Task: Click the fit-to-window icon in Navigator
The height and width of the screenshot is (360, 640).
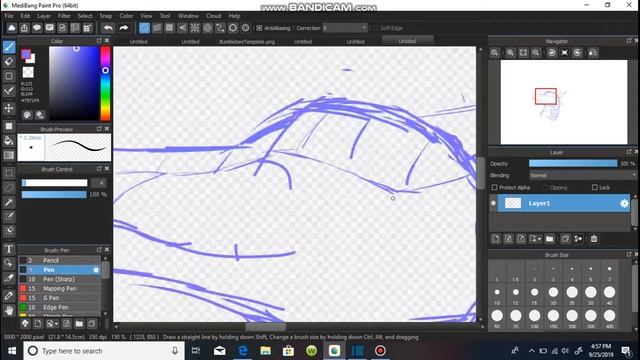Action: click(523, 53)
